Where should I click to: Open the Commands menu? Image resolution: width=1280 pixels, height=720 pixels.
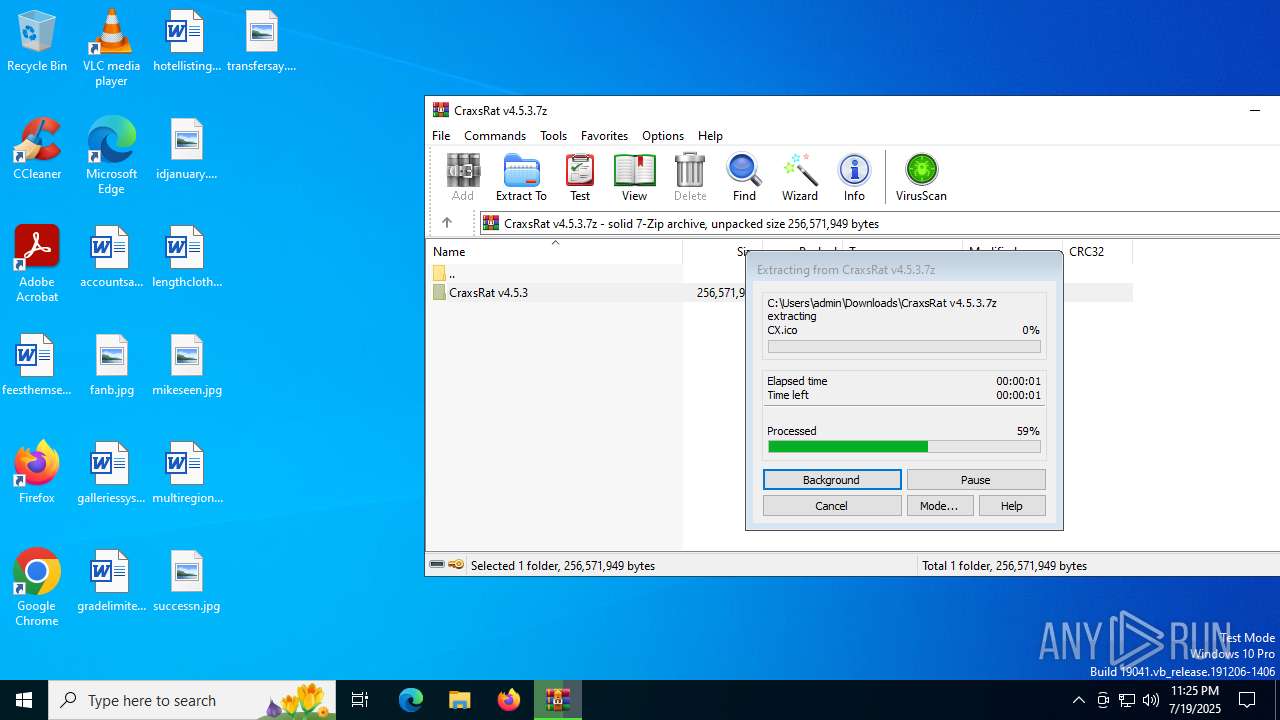click(495, 135)
